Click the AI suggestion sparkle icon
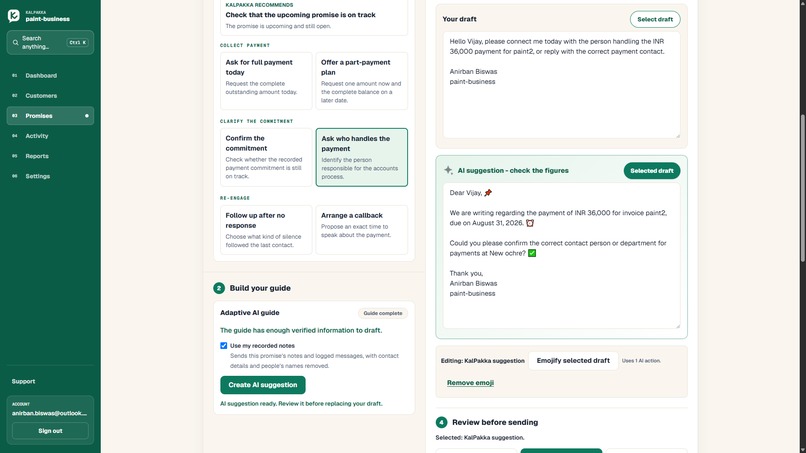Screen dimensions: 806x453 point(448,170)
